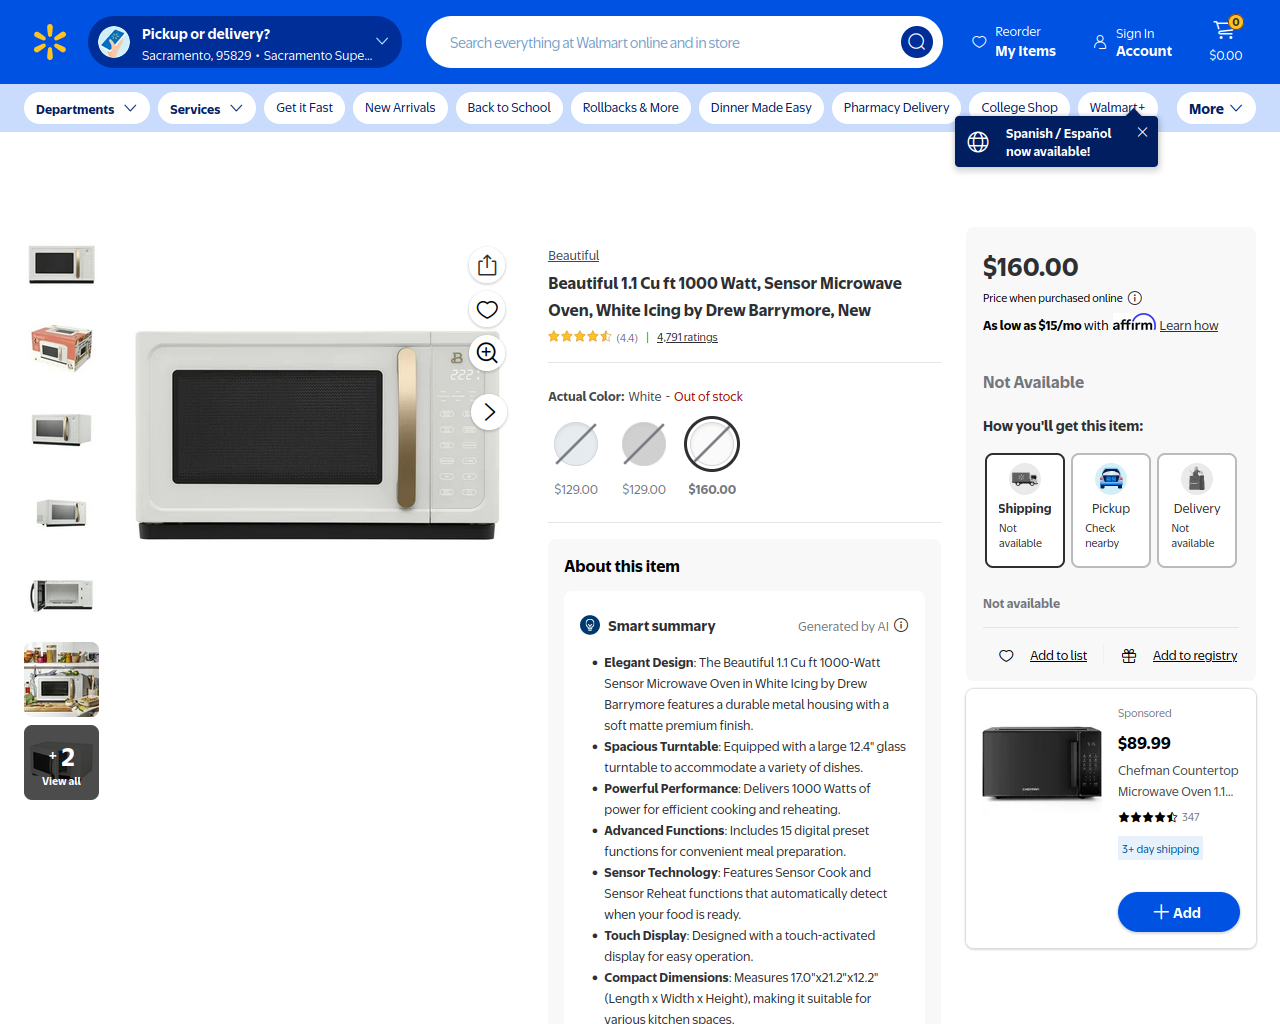Select the Pickup fulfillment option
Viewport: 1280px width, 1024px height.
(1111, 510)
